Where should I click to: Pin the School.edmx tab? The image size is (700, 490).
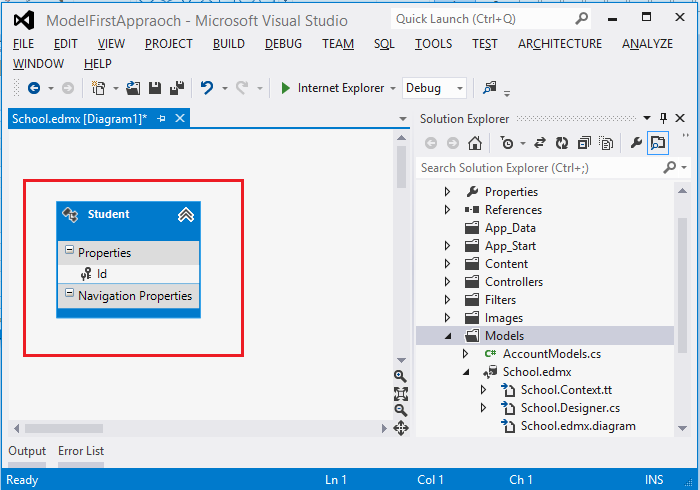162,119
